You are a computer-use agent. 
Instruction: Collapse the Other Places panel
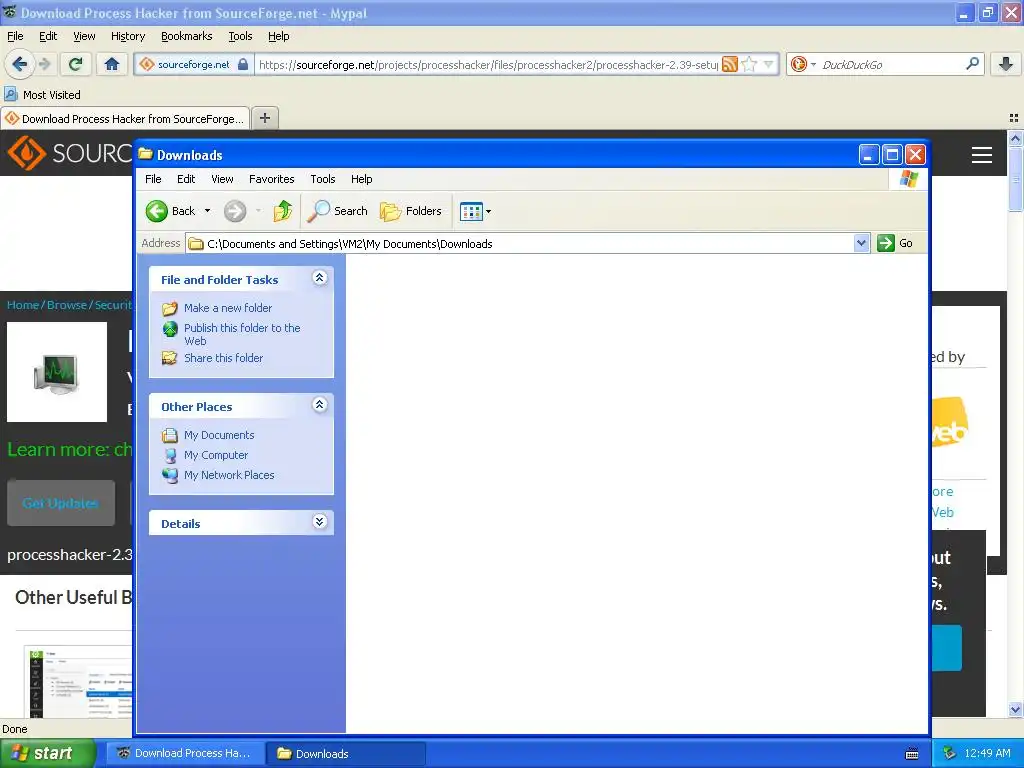tap(319, 405)
